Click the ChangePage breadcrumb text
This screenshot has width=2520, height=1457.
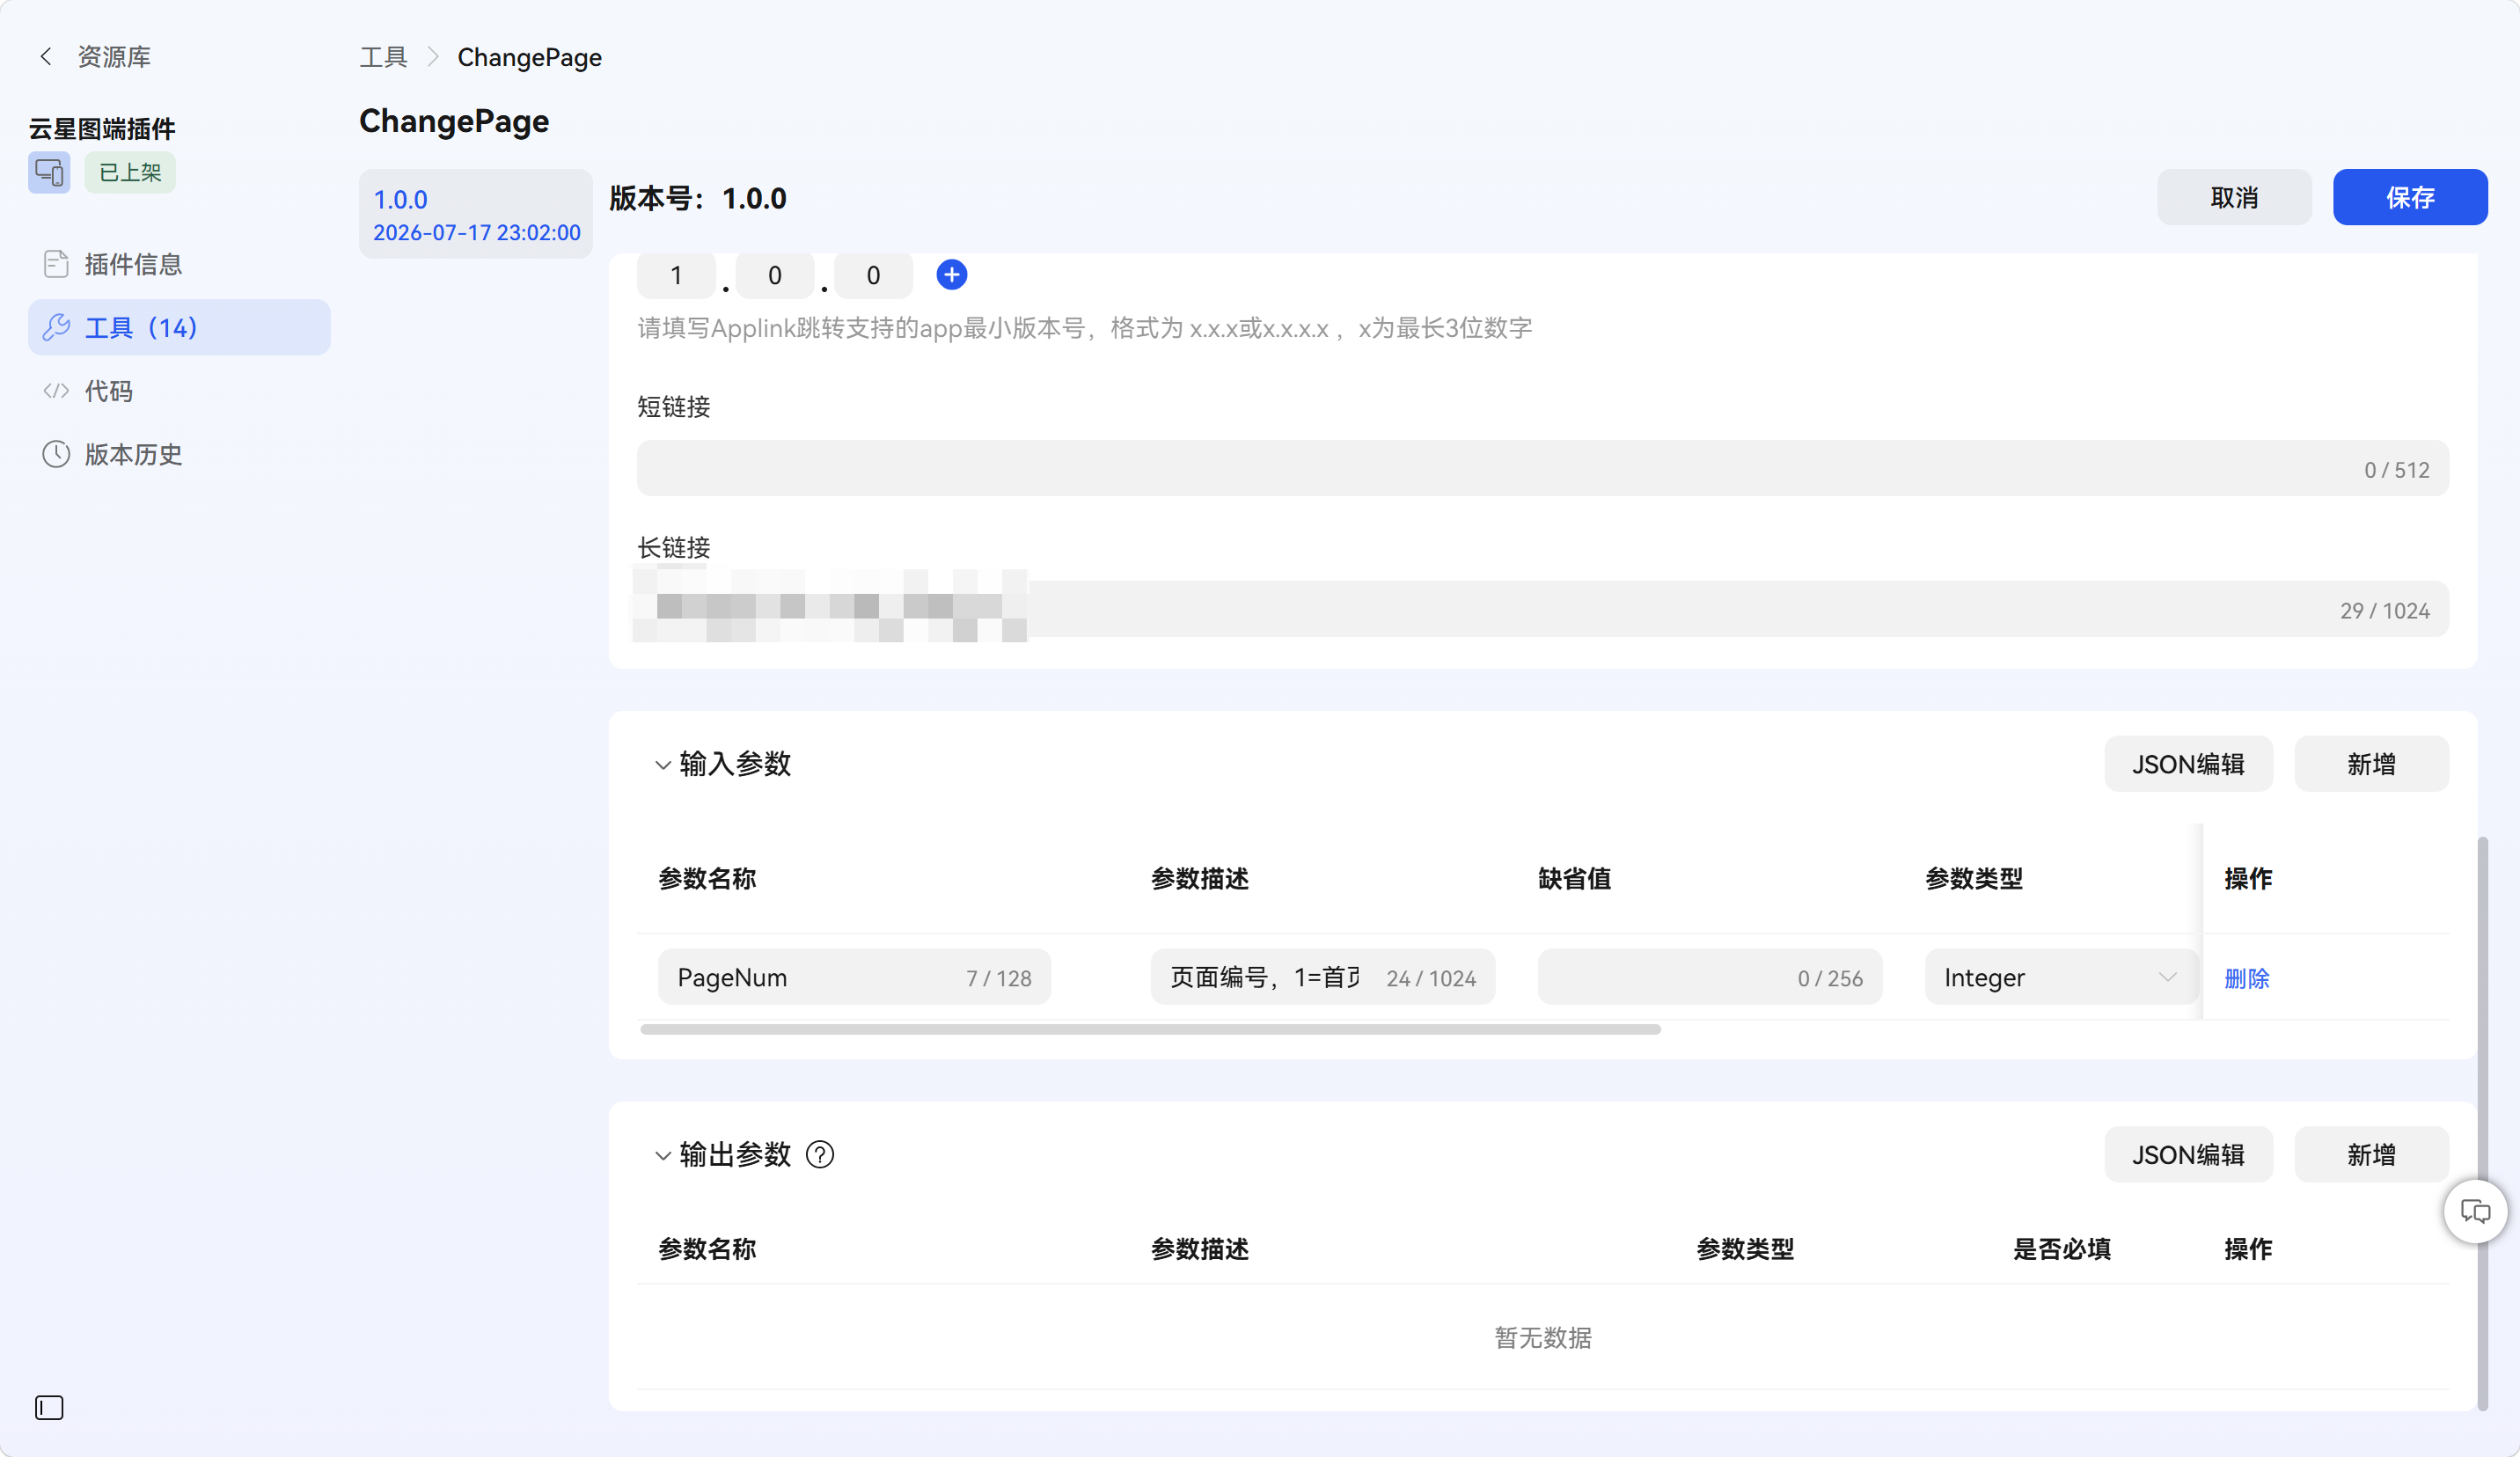click(x=529, y=57)
